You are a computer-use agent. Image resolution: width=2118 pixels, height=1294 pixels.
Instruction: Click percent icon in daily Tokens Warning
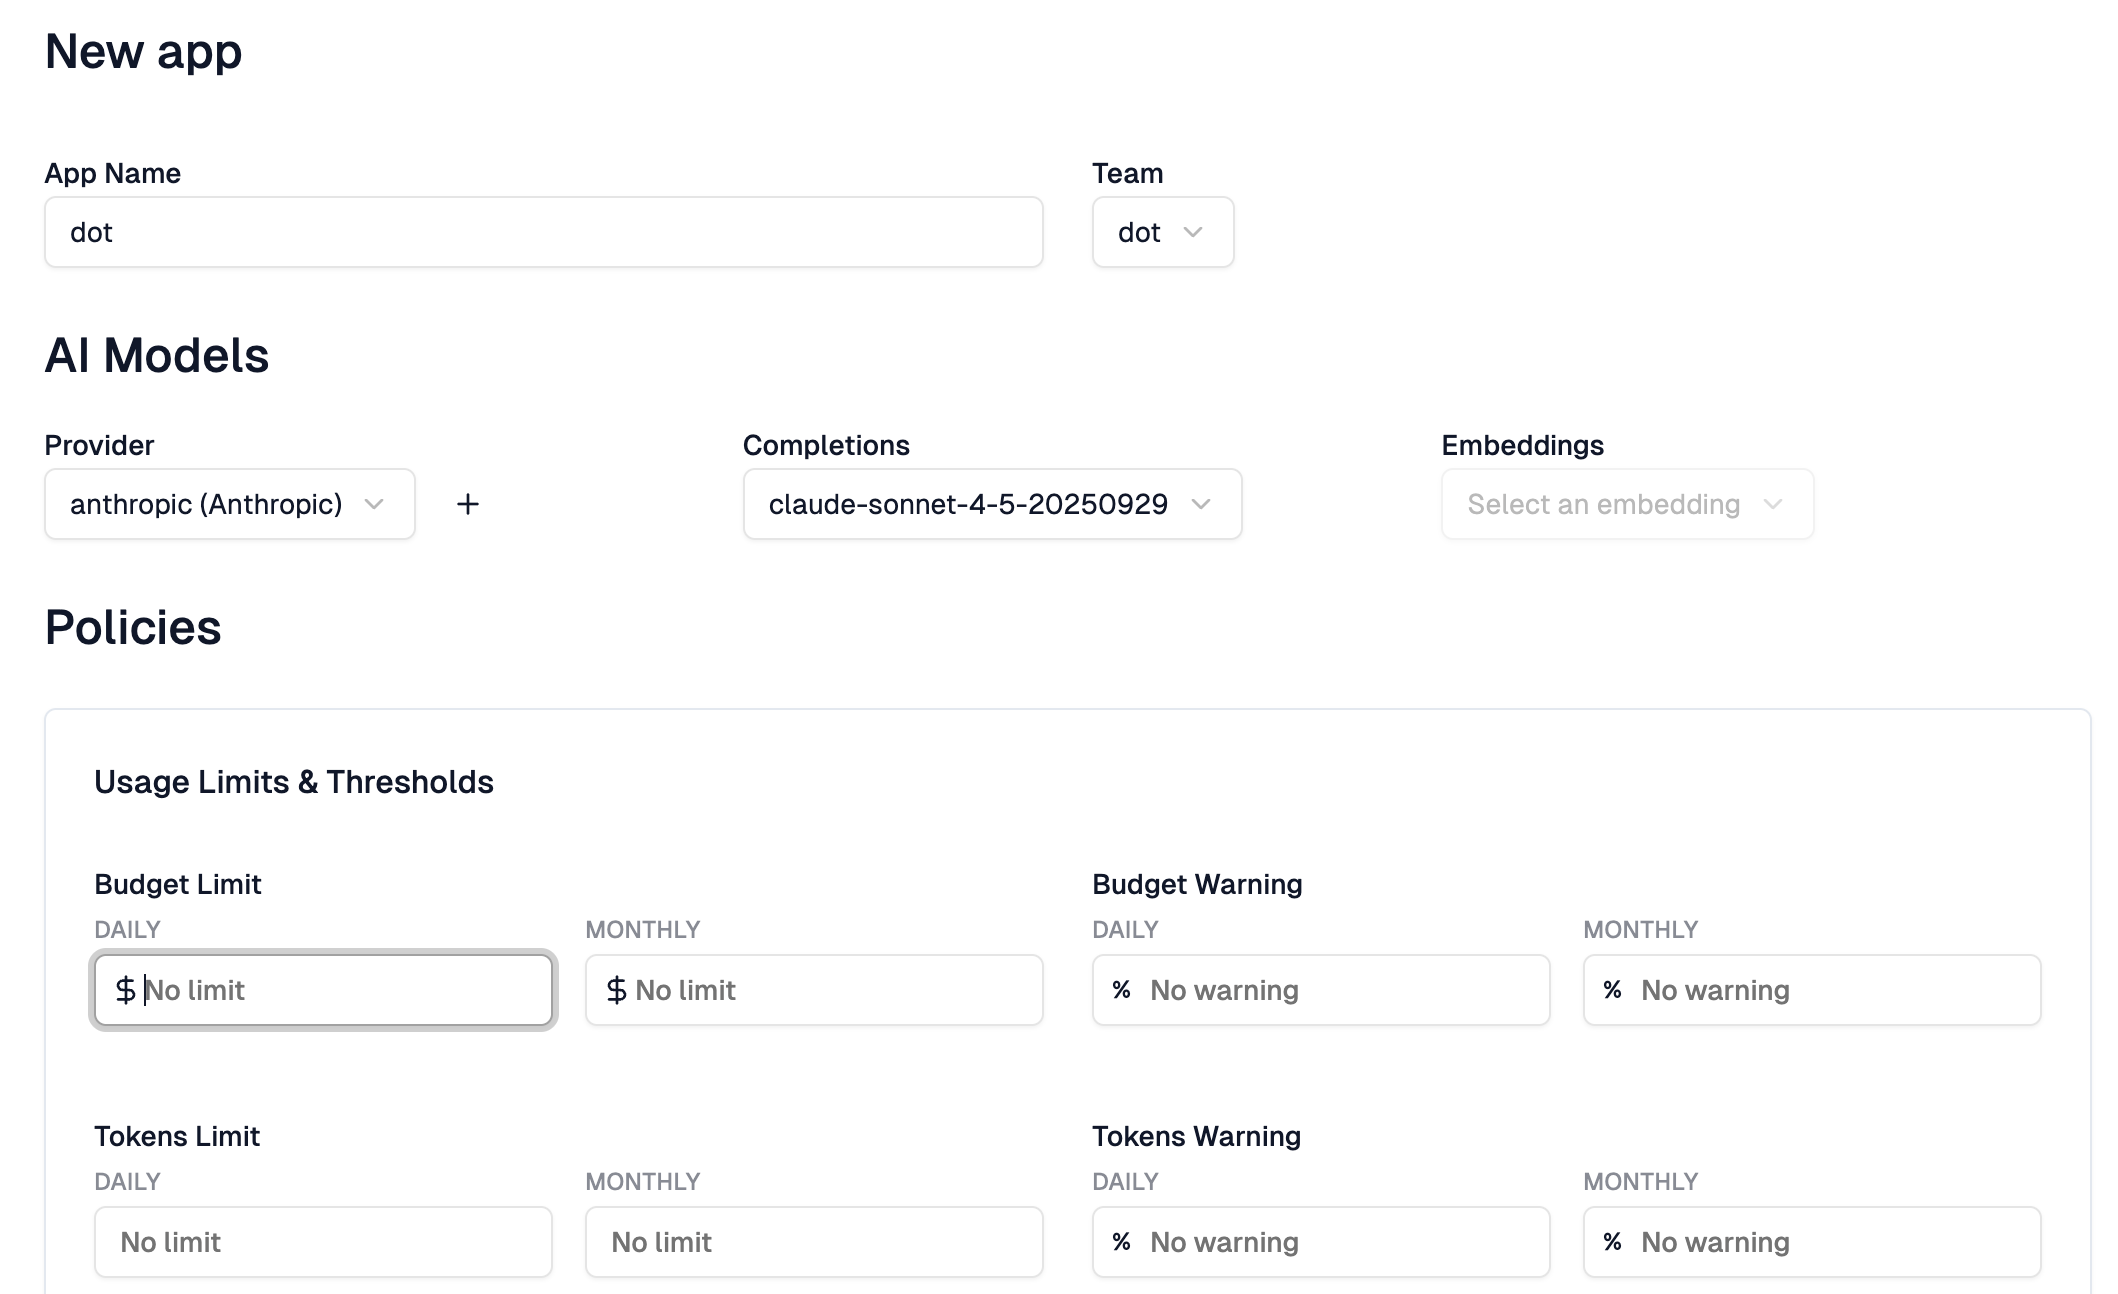pos(1121,1242)
